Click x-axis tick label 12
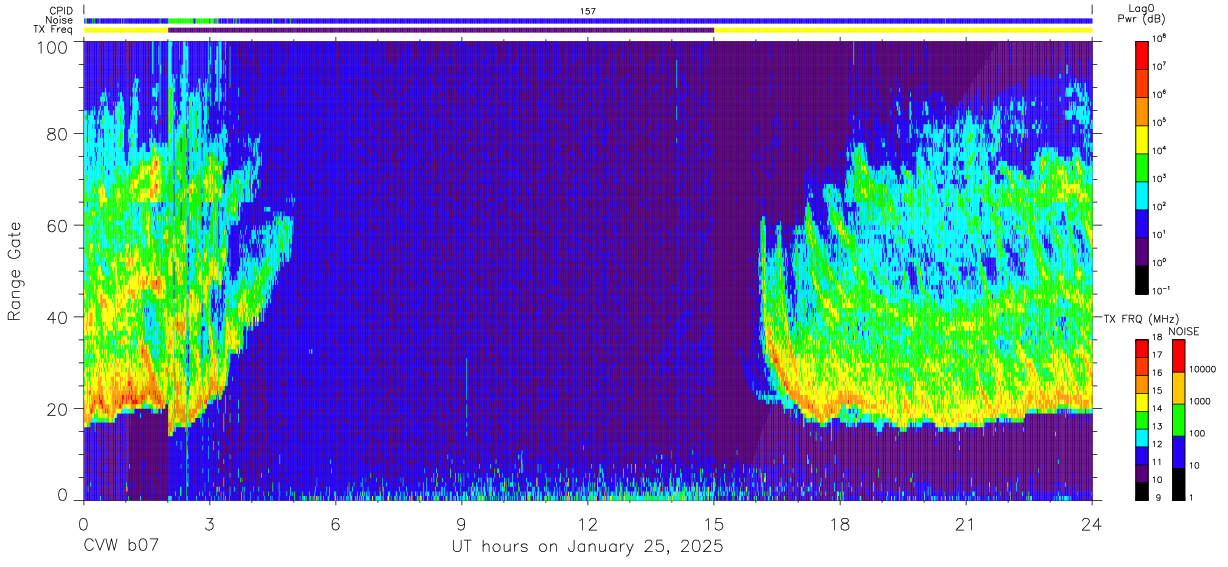Screen dimensions: 1228x567 (588, 525)
